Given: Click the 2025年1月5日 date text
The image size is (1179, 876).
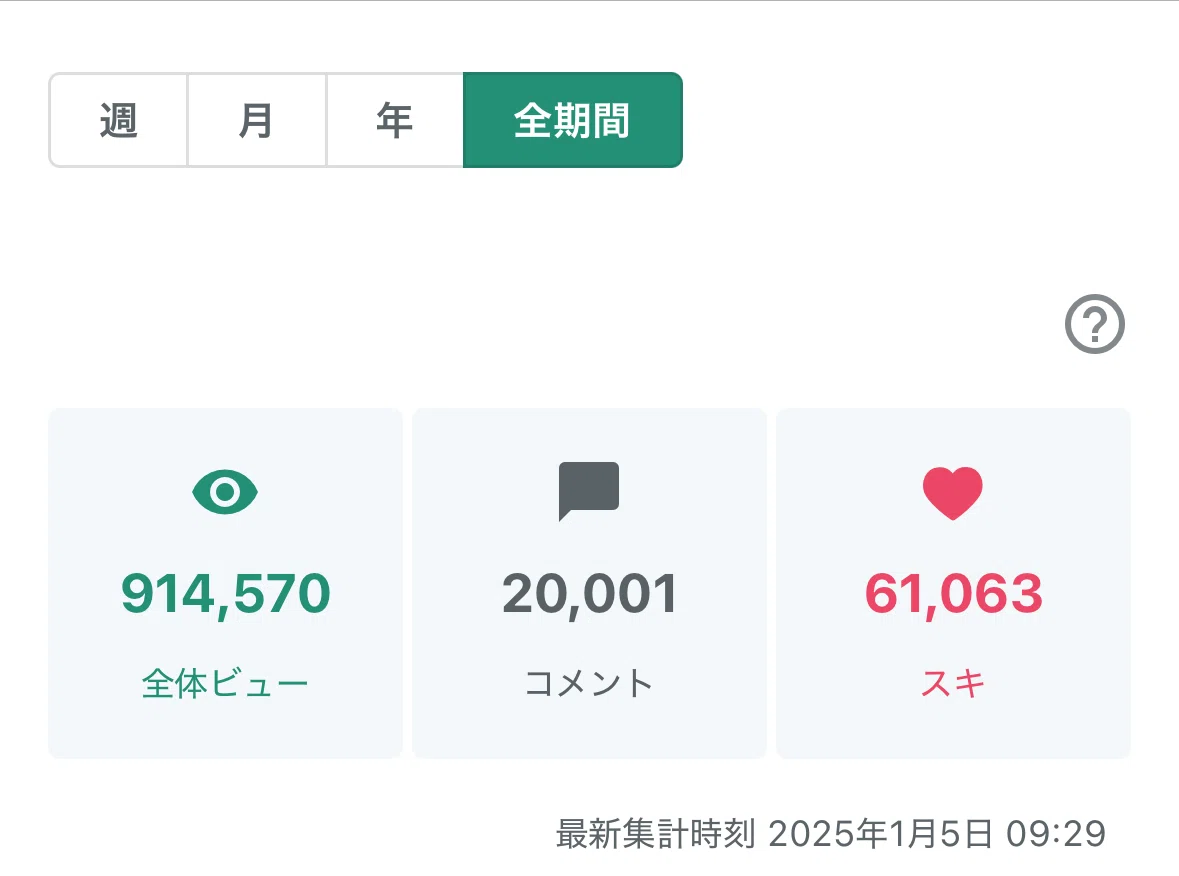Looking at the screenshot, I should (880, 834).
